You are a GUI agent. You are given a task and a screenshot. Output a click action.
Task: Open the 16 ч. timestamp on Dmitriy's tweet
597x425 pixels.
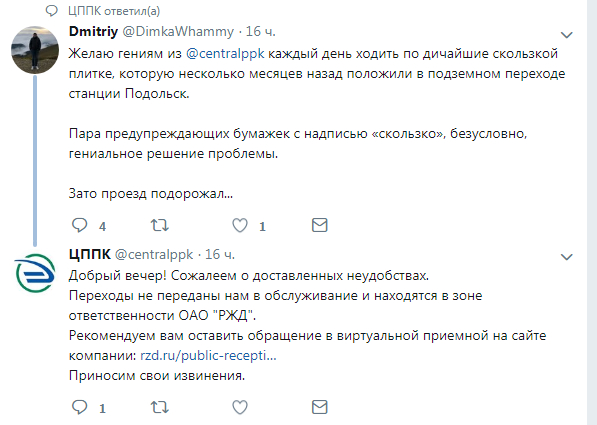[260, 31]
